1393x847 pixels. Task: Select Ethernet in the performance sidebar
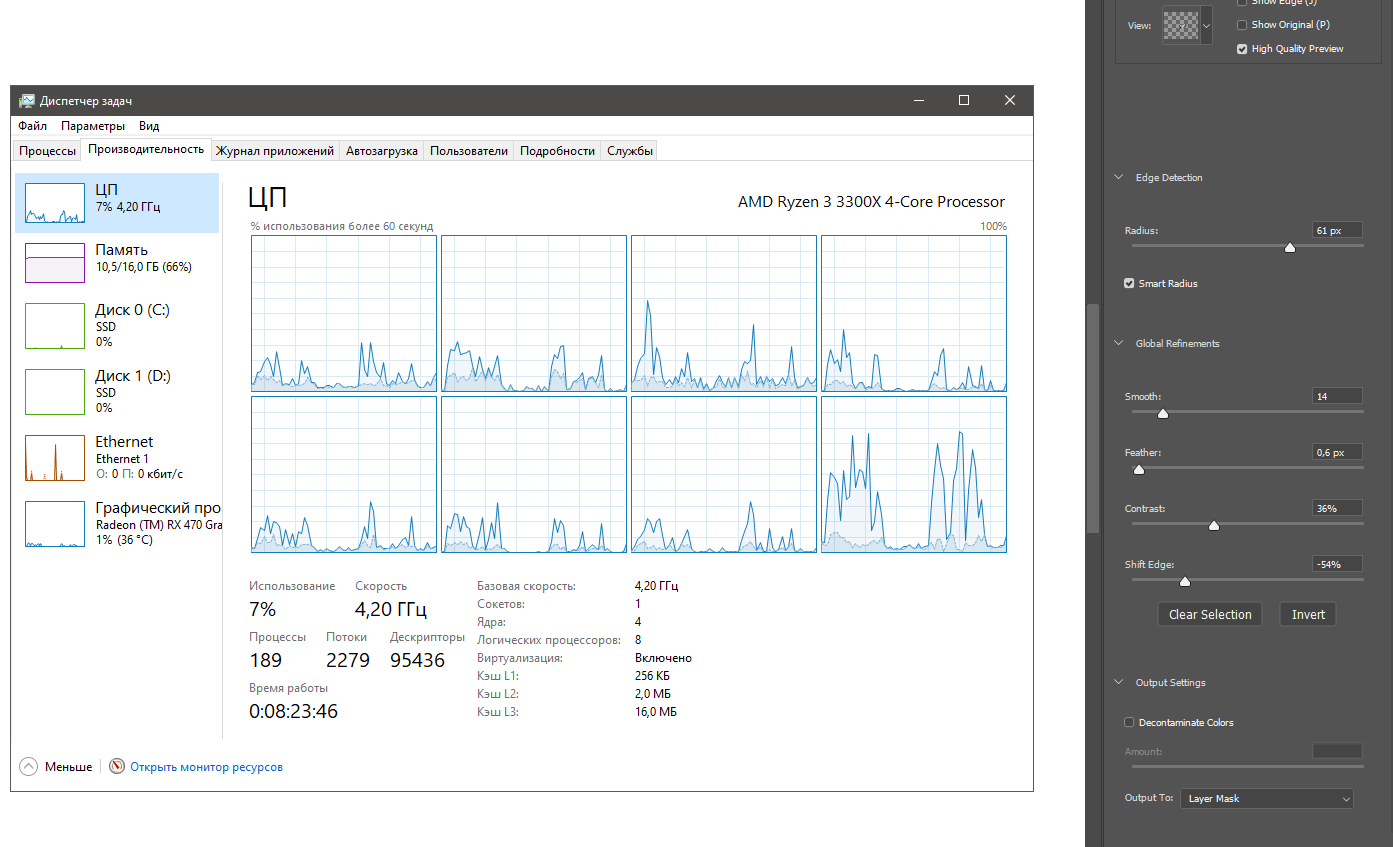pos(118,457)
